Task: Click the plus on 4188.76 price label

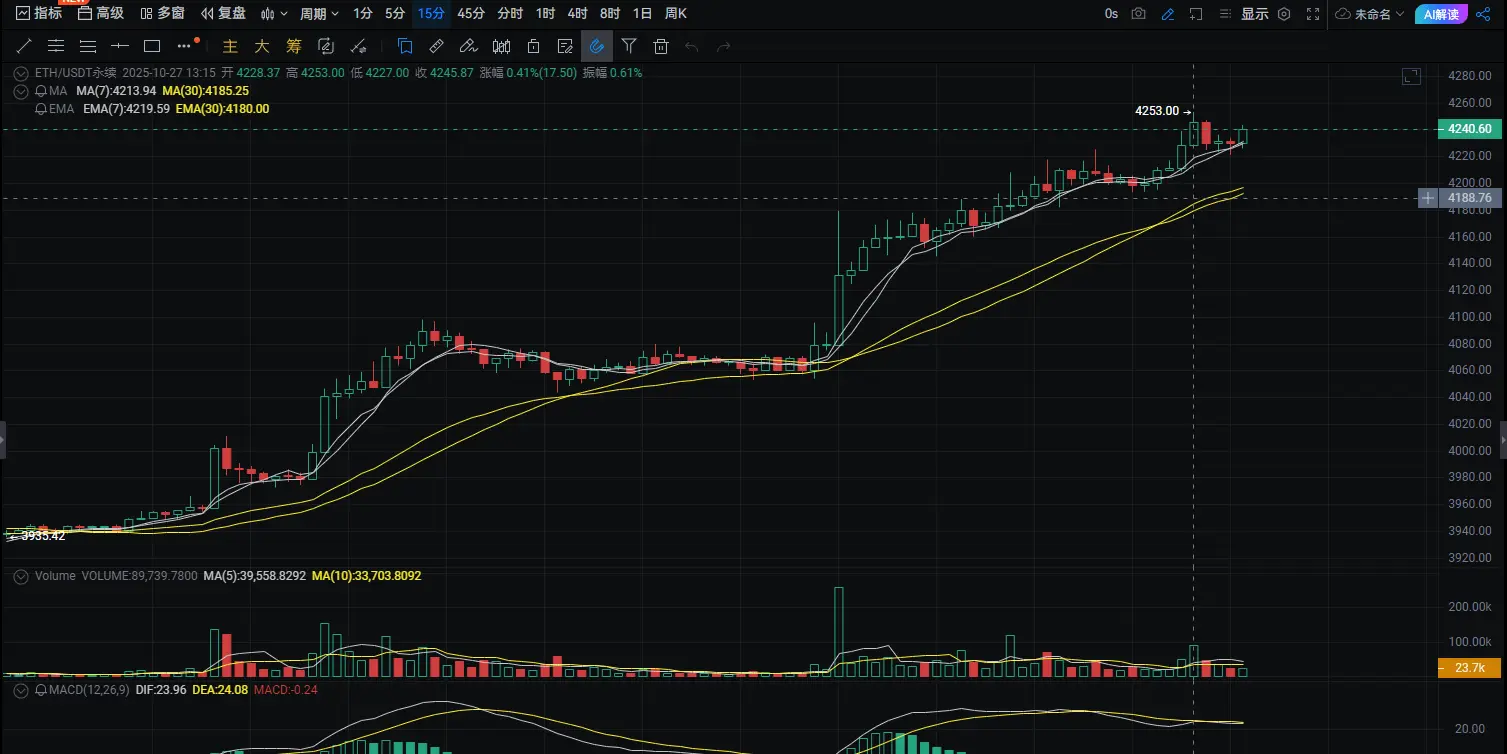Action: (x=1428, y=198)
